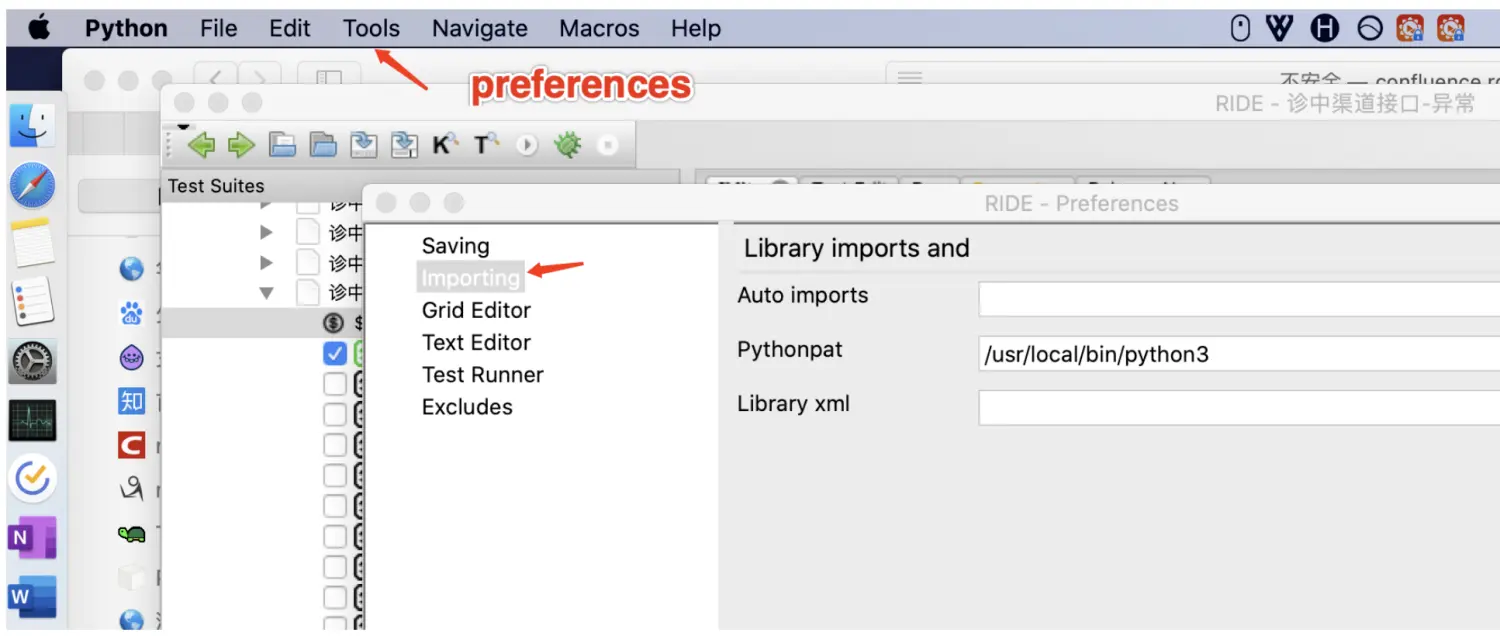Click the mouse icon in macOS menu bar
Image resolution: width=1500 pixels, height=636 pixels.
point(1240,29)
